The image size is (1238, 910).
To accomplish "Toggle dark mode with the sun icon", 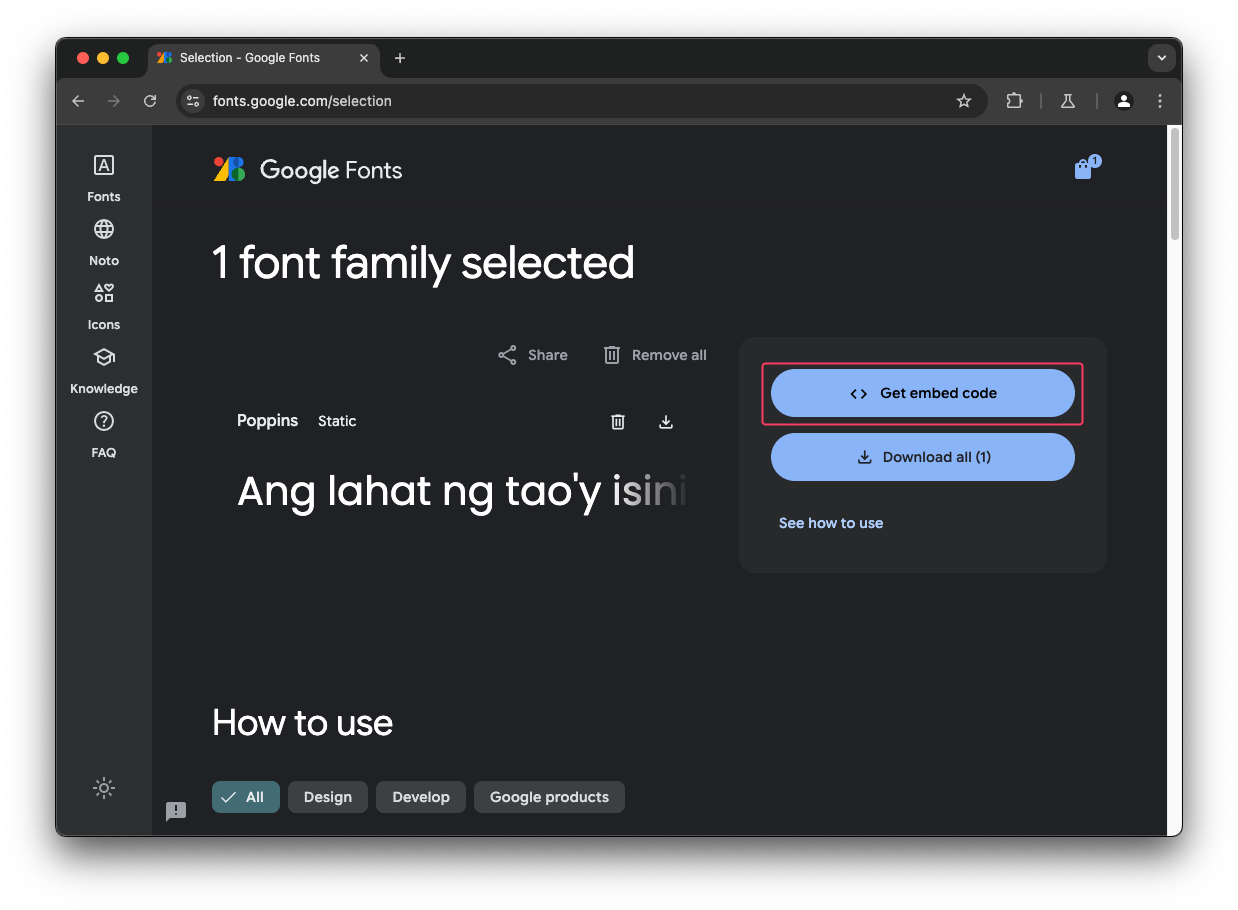I will (104, 788).
